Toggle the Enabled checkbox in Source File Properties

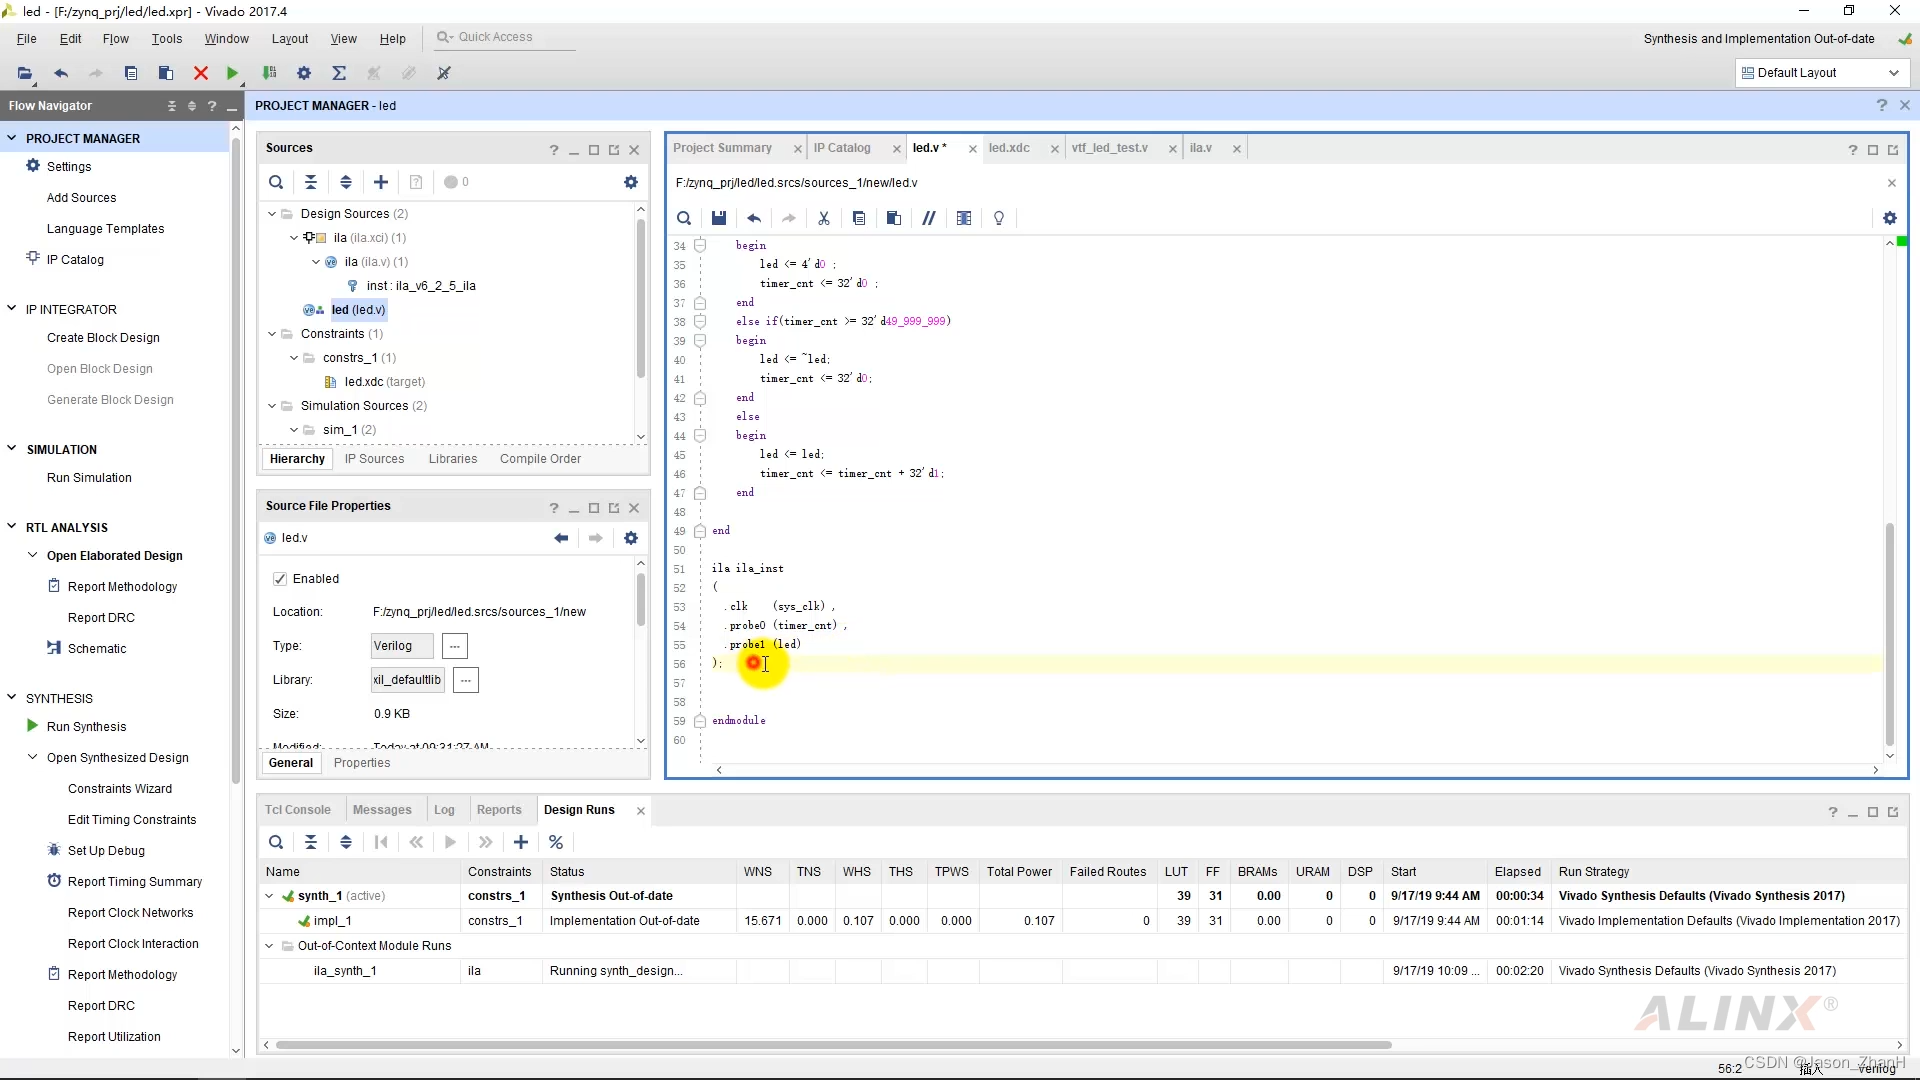pyautogui.click(x=281, y=578)
